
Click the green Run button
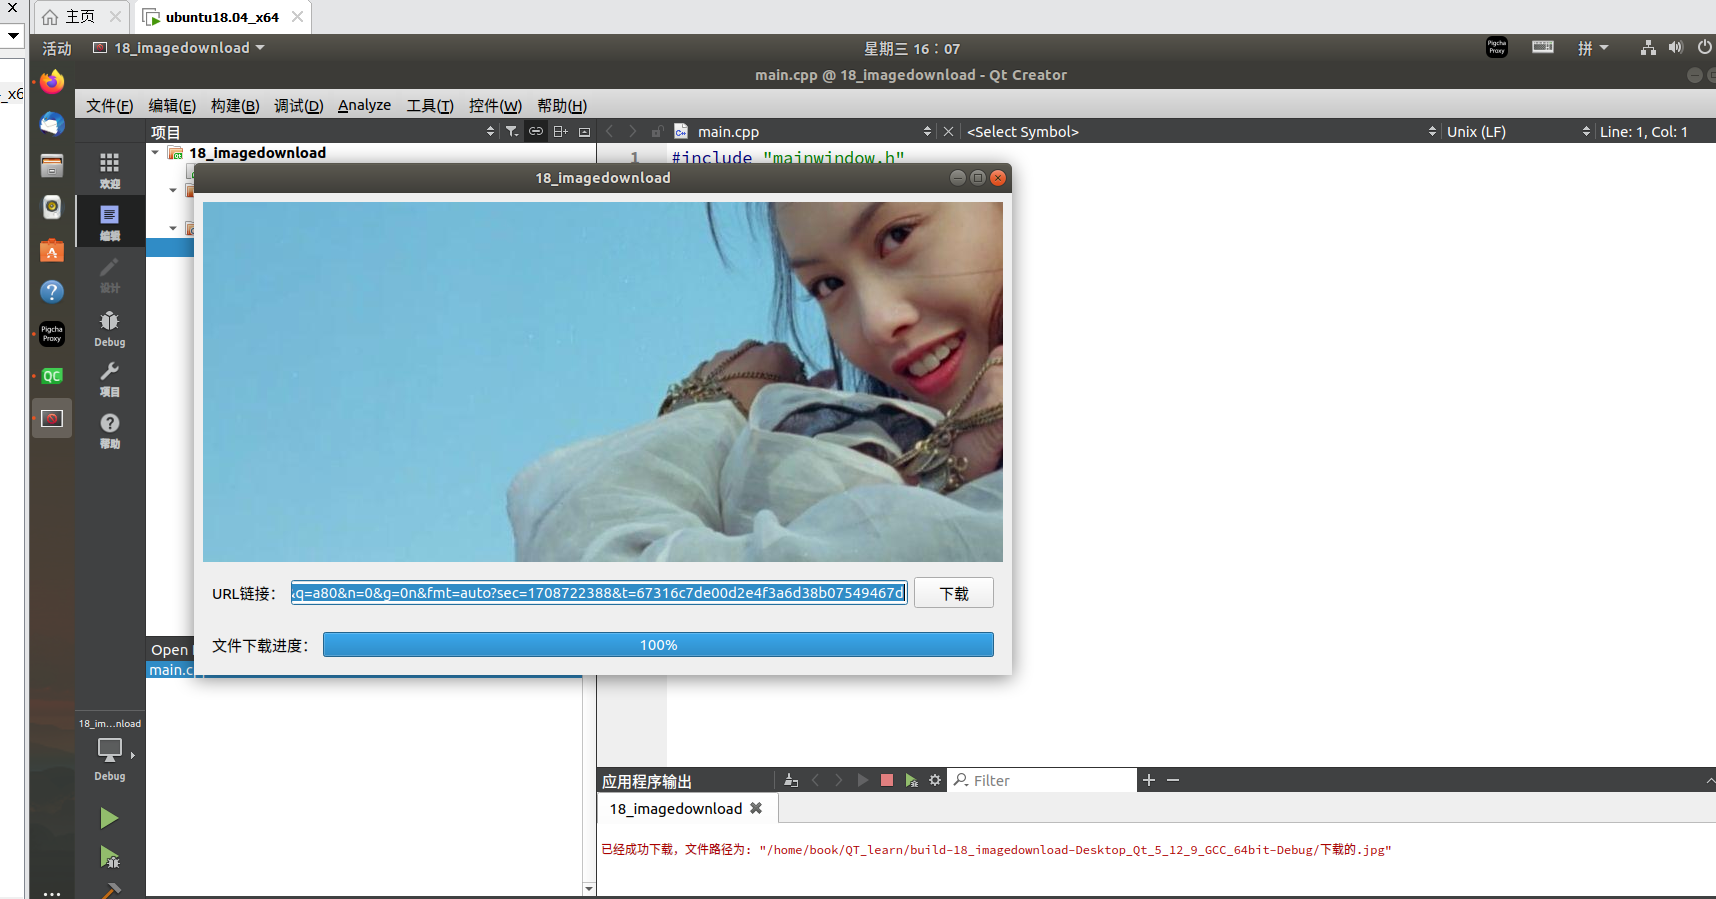click(109, 819)
